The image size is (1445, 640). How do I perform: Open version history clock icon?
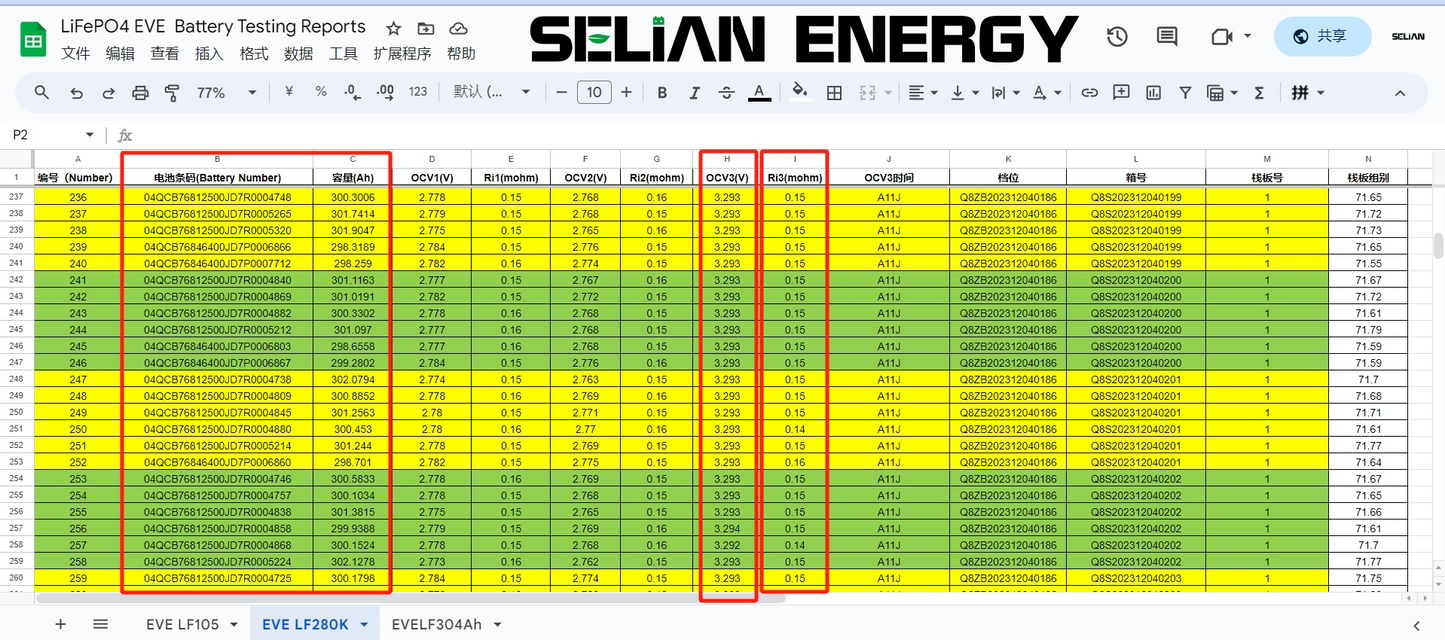[x=1117, y=37]
